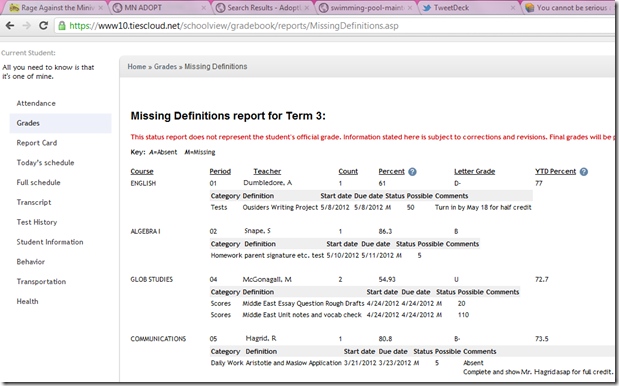Reload the page with the refresh icon
The height and width of the screenshot is (386, 619).
[43, 26]
